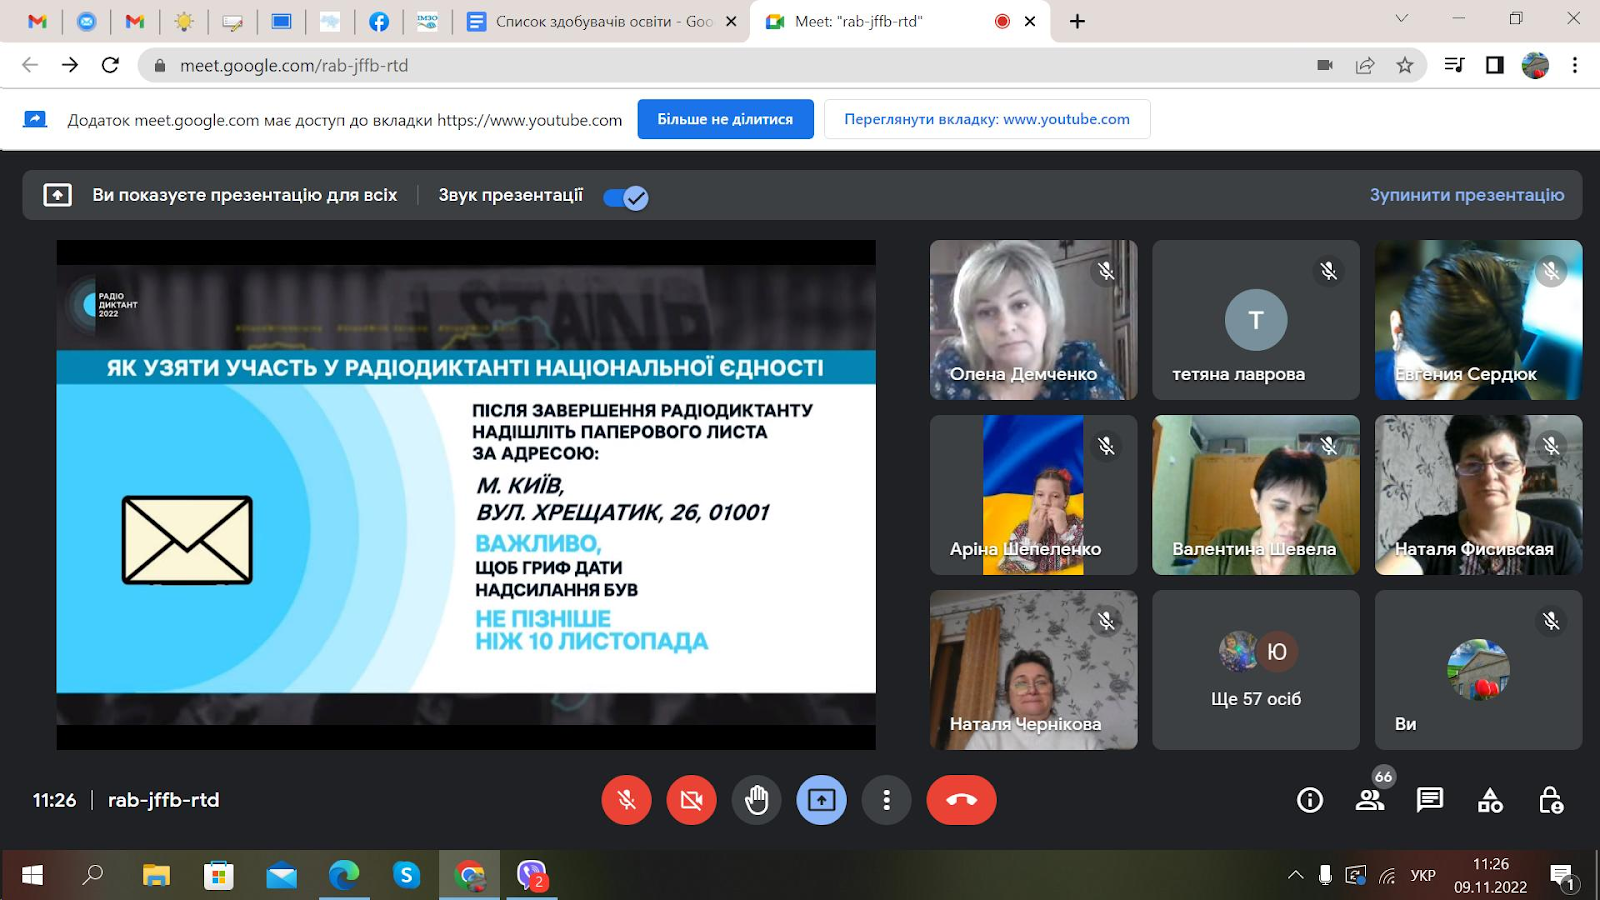The image size is (1600, 900).
Task: Open the first Gmail tab
Action: click(37, 21)
